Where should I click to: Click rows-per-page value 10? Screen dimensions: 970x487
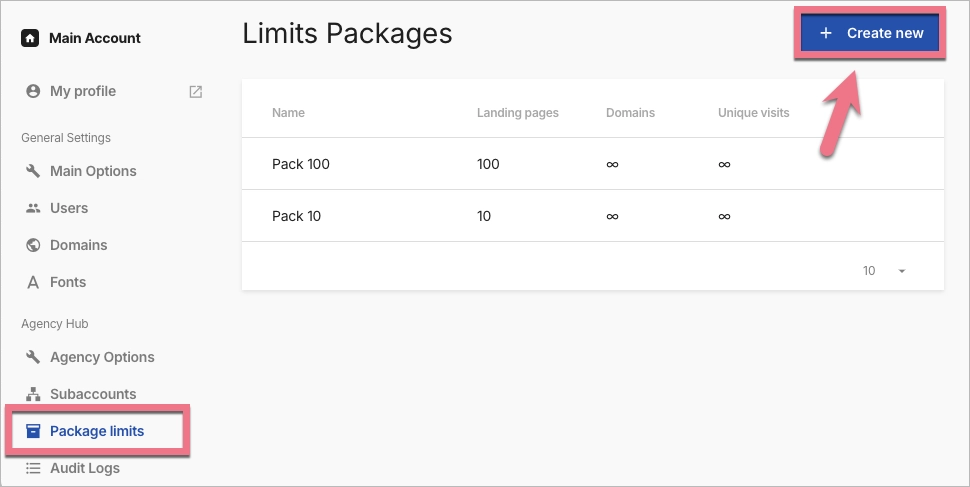click(869, 271)
